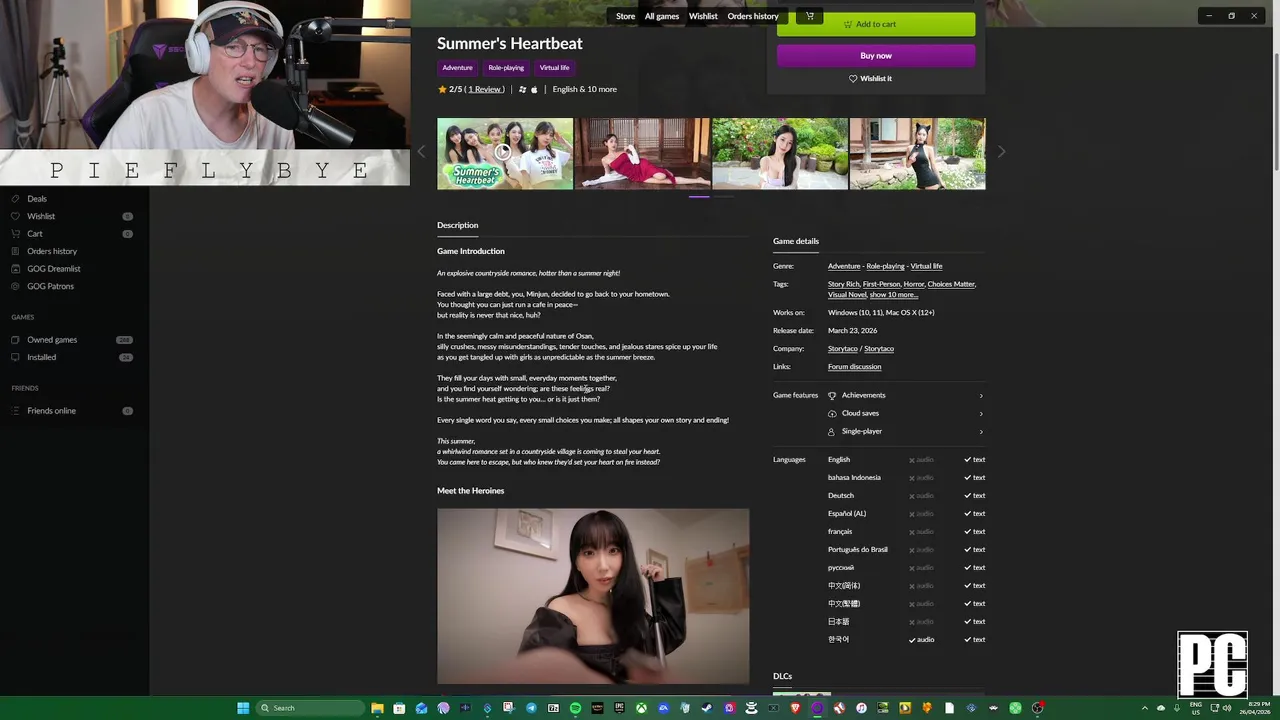Open Installed games in the sidebar
The width and height of the screenshot is (1280, 720).
[41, 357]
